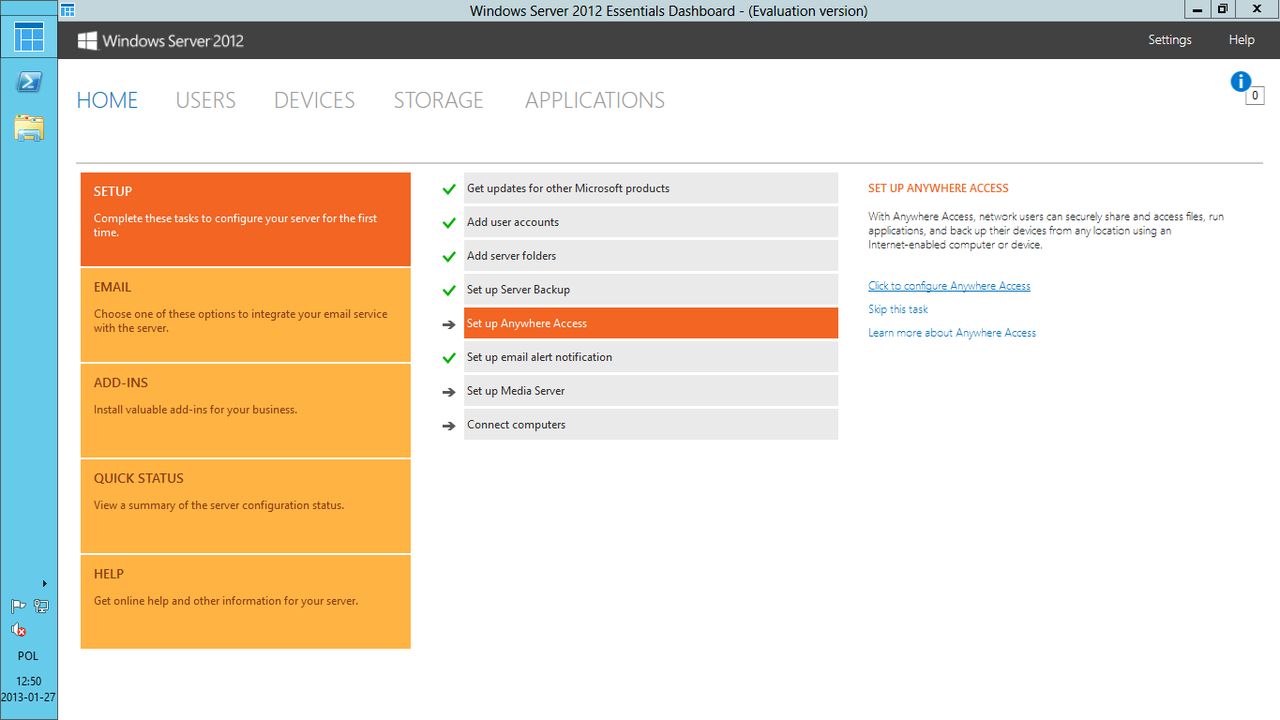The image size is (1280, 720).
Task: Select the Set up Media Server task
Action: tap(651, 391)
